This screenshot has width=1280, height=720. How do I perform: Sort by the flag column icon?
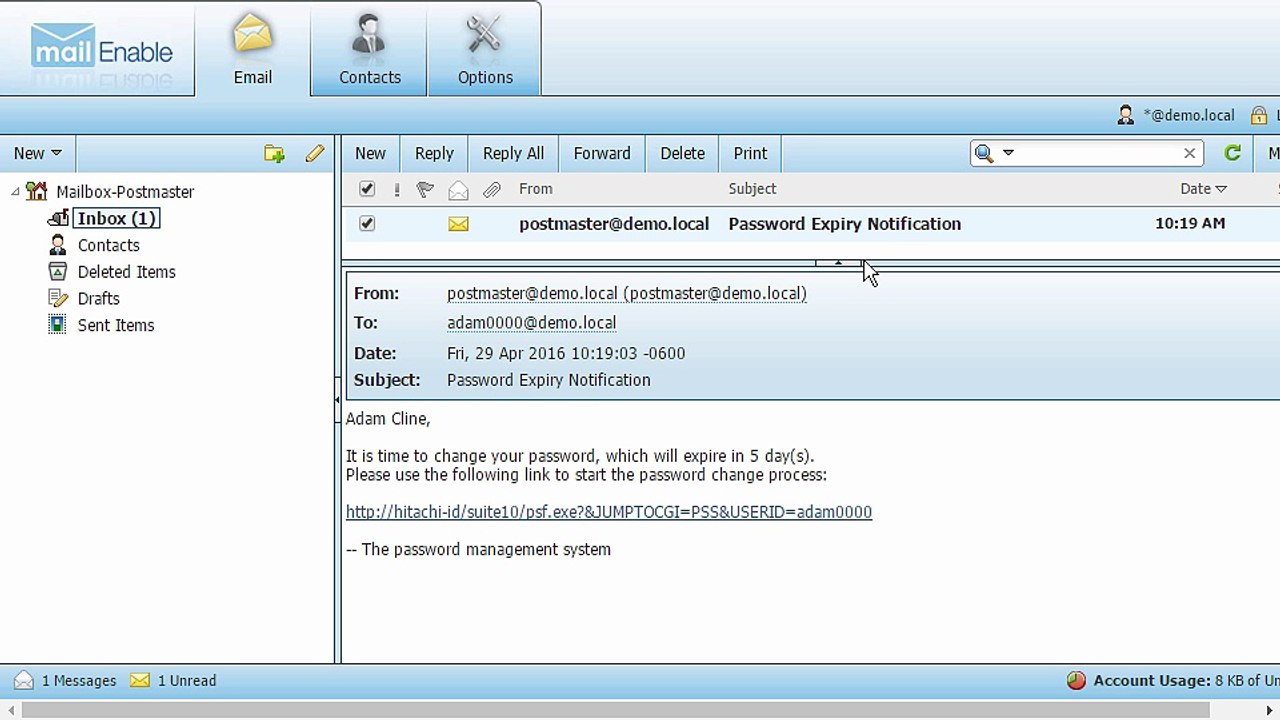(x=425, y=189)
